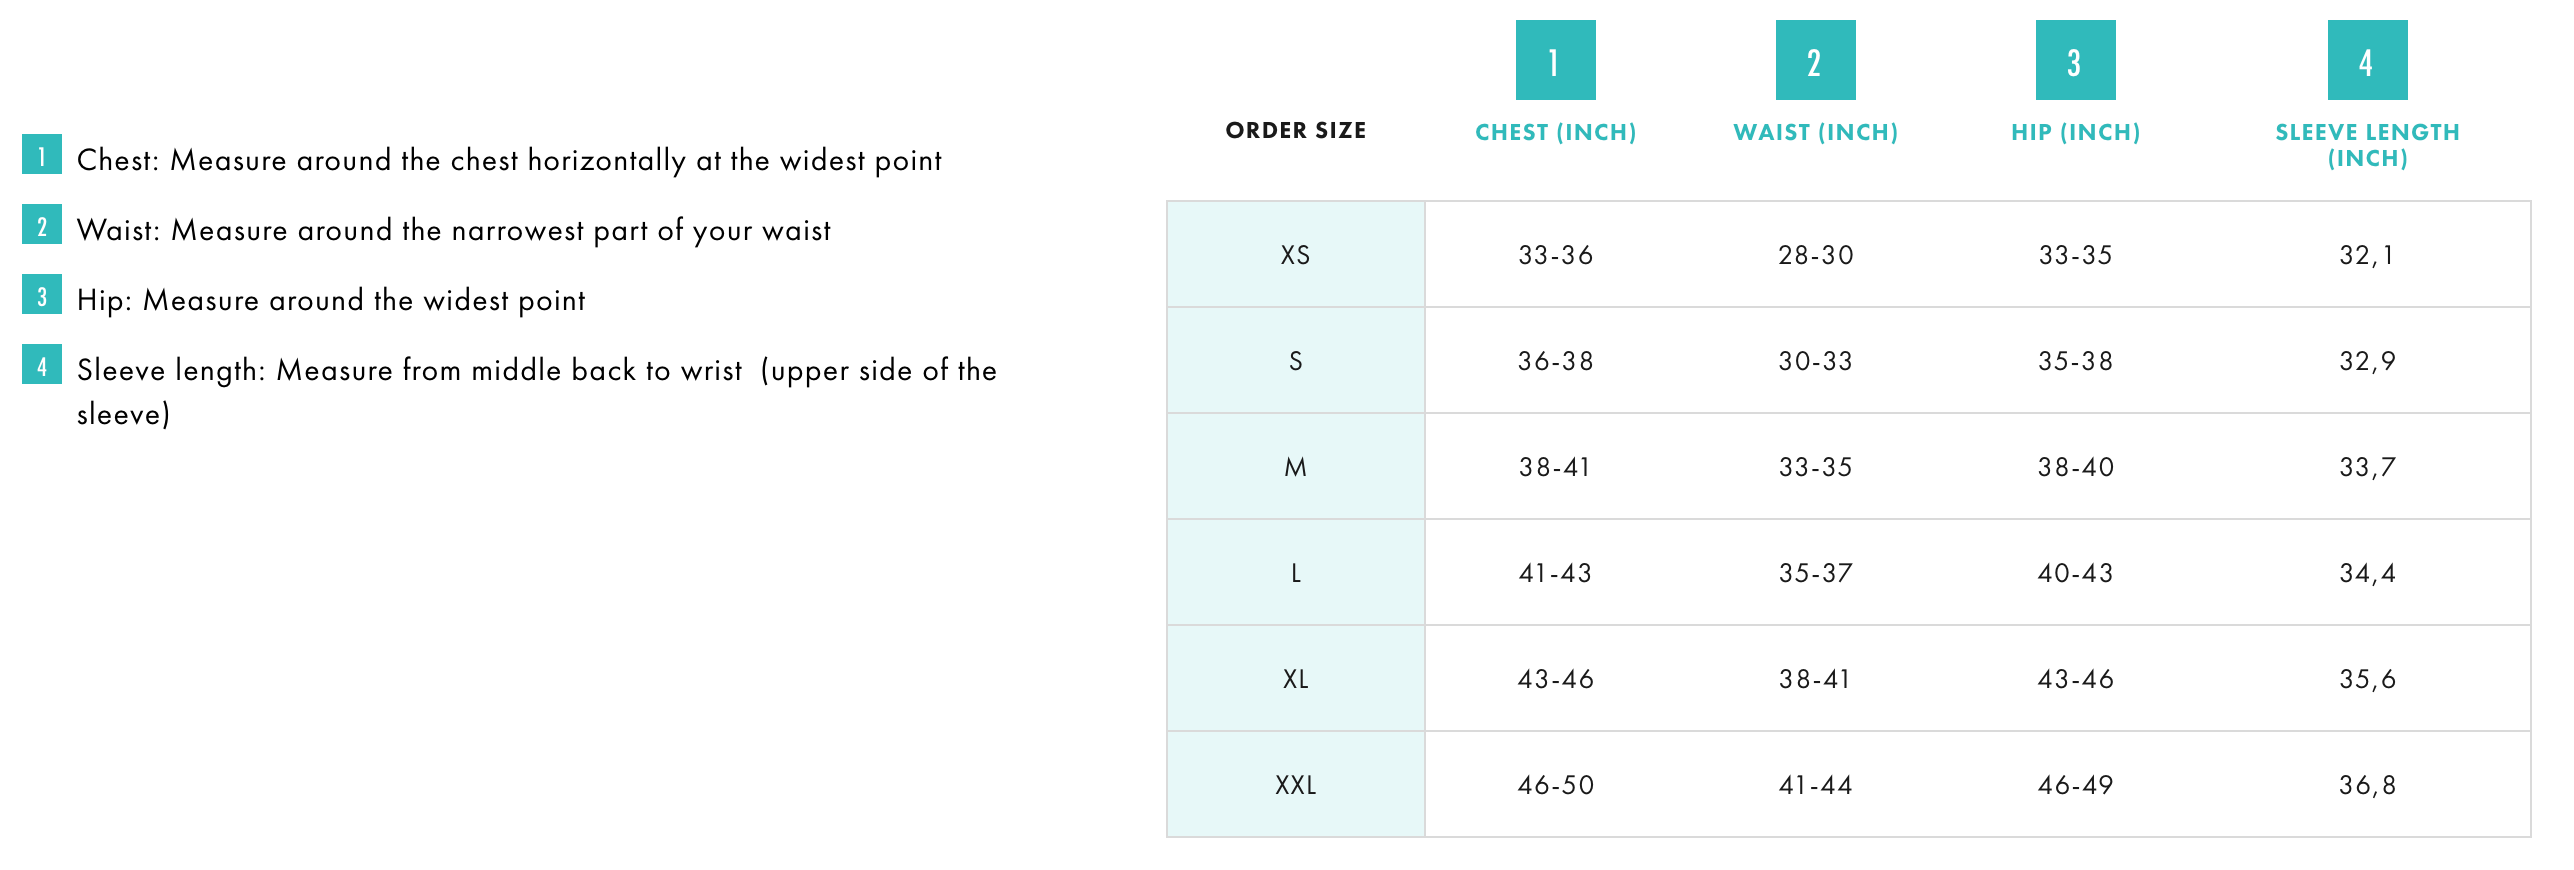Select the XXL size row cell
Image resolution: width=2574 pixels, height=870 pixels.
pyautogui.click(x=1295, y=785)
